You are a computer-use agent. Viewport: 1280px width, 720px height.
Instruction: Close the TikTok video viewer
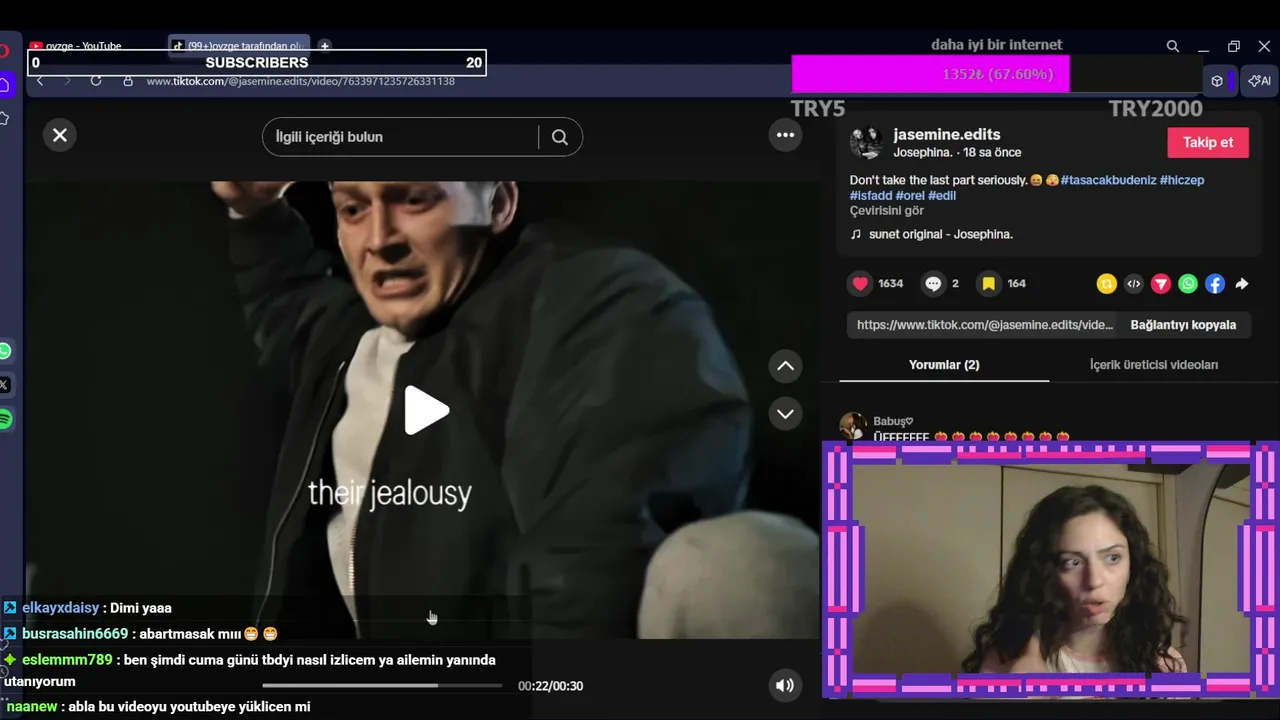(60, 135)
